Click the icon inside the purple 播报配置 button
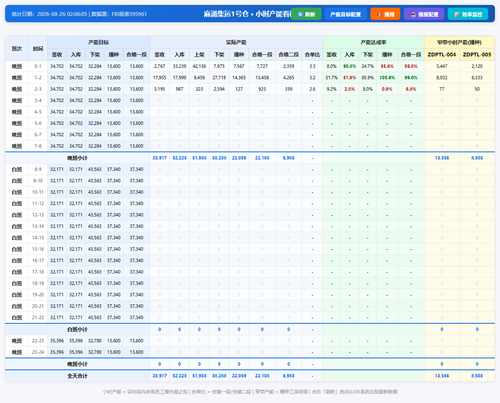Viewport: 500px width, 403px height. (x=413, y=15)
